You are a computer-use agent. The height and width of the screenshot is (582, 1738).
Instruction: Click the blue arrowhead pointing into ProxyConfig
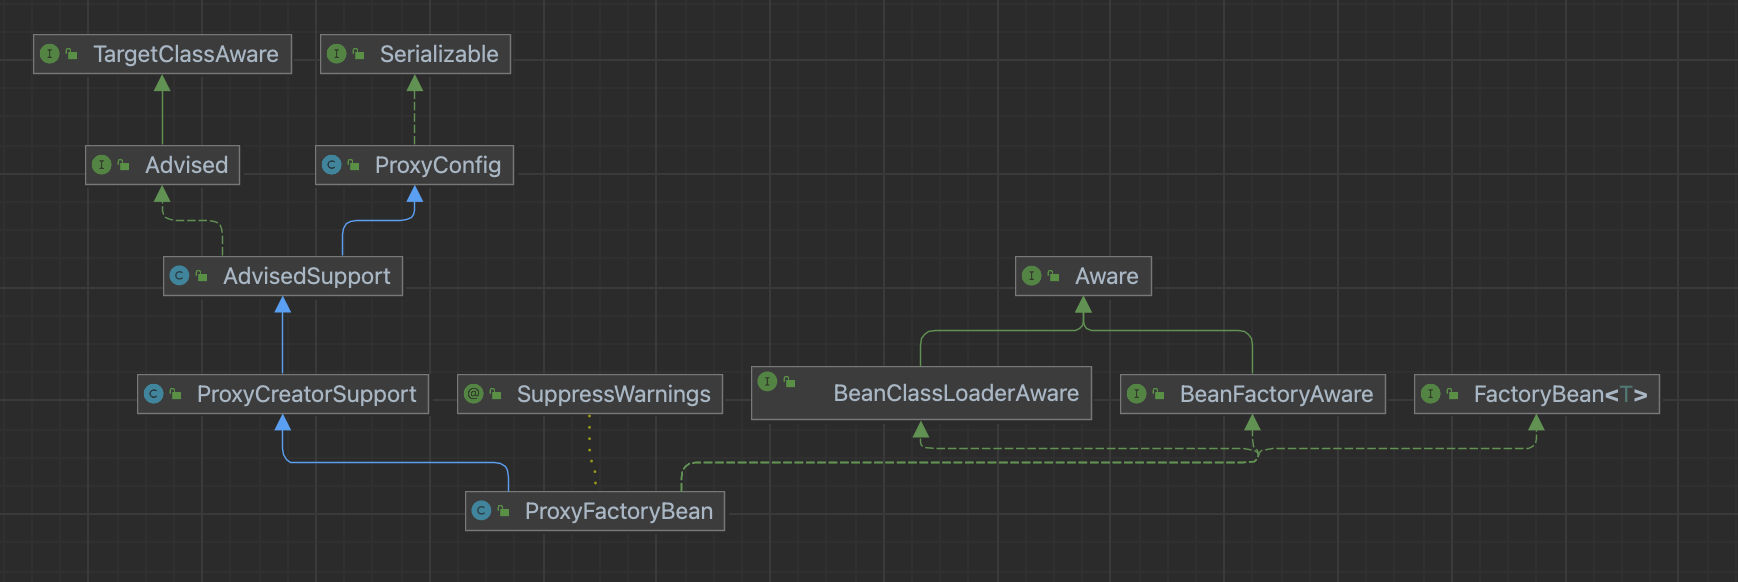[415, 194]
